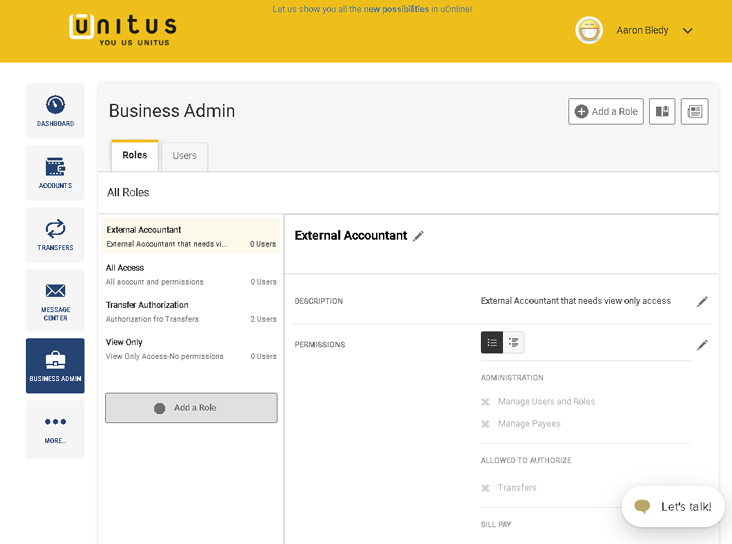Screen dimensions: 732x544
Task: Select the Transfer Authorization role
Action: click(191, 311)
